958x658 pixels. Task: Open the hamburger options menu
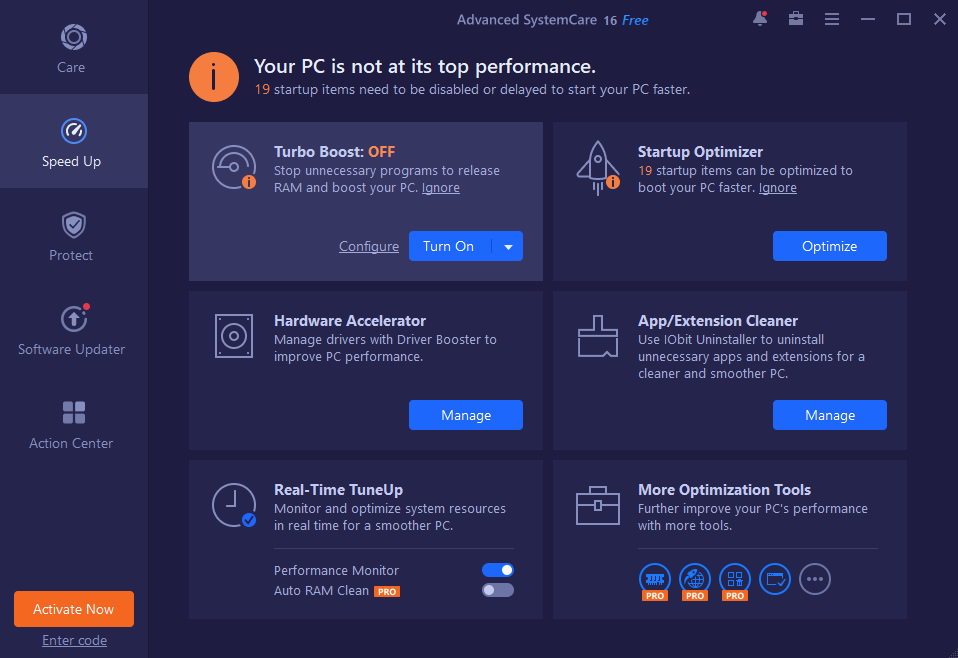tap(832, 19)
